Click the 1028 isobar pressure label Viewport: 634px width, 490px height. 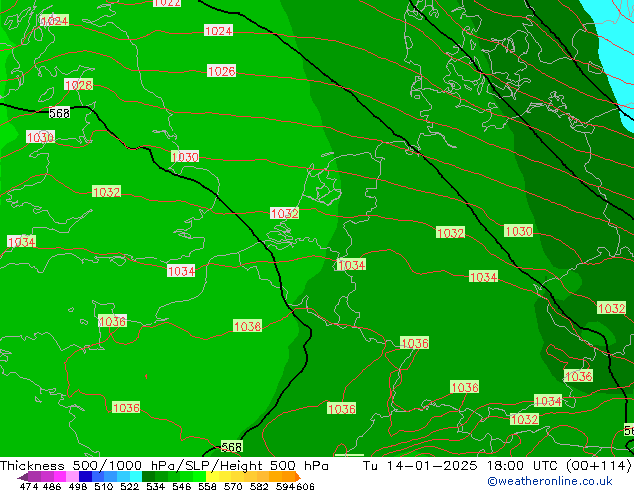coord(78,85)
